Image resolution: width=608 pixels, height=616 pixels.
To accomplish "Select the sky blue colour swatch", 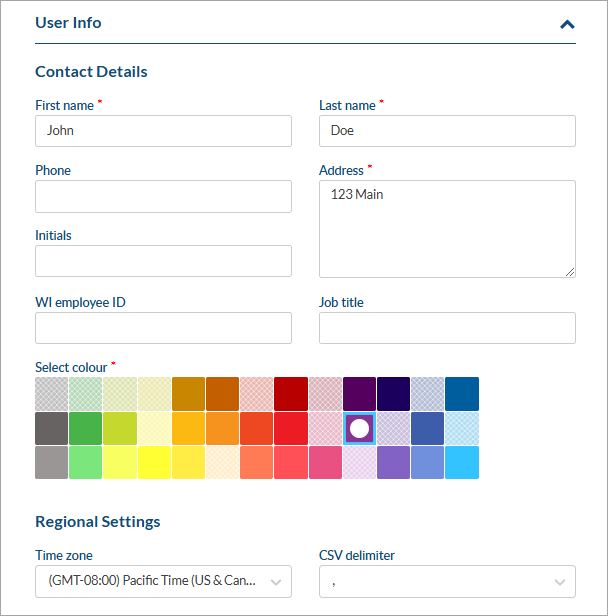I will pyautogui.click(x=462, y=462).
